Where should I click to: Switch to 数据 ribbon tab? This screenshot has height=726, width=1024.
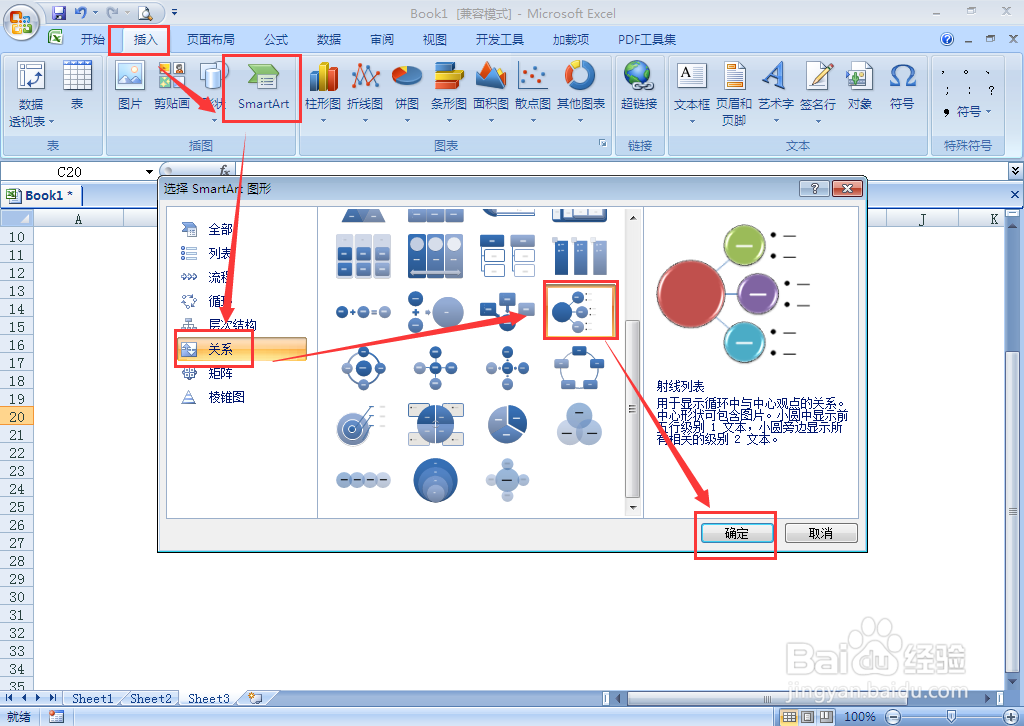(329, 40)
